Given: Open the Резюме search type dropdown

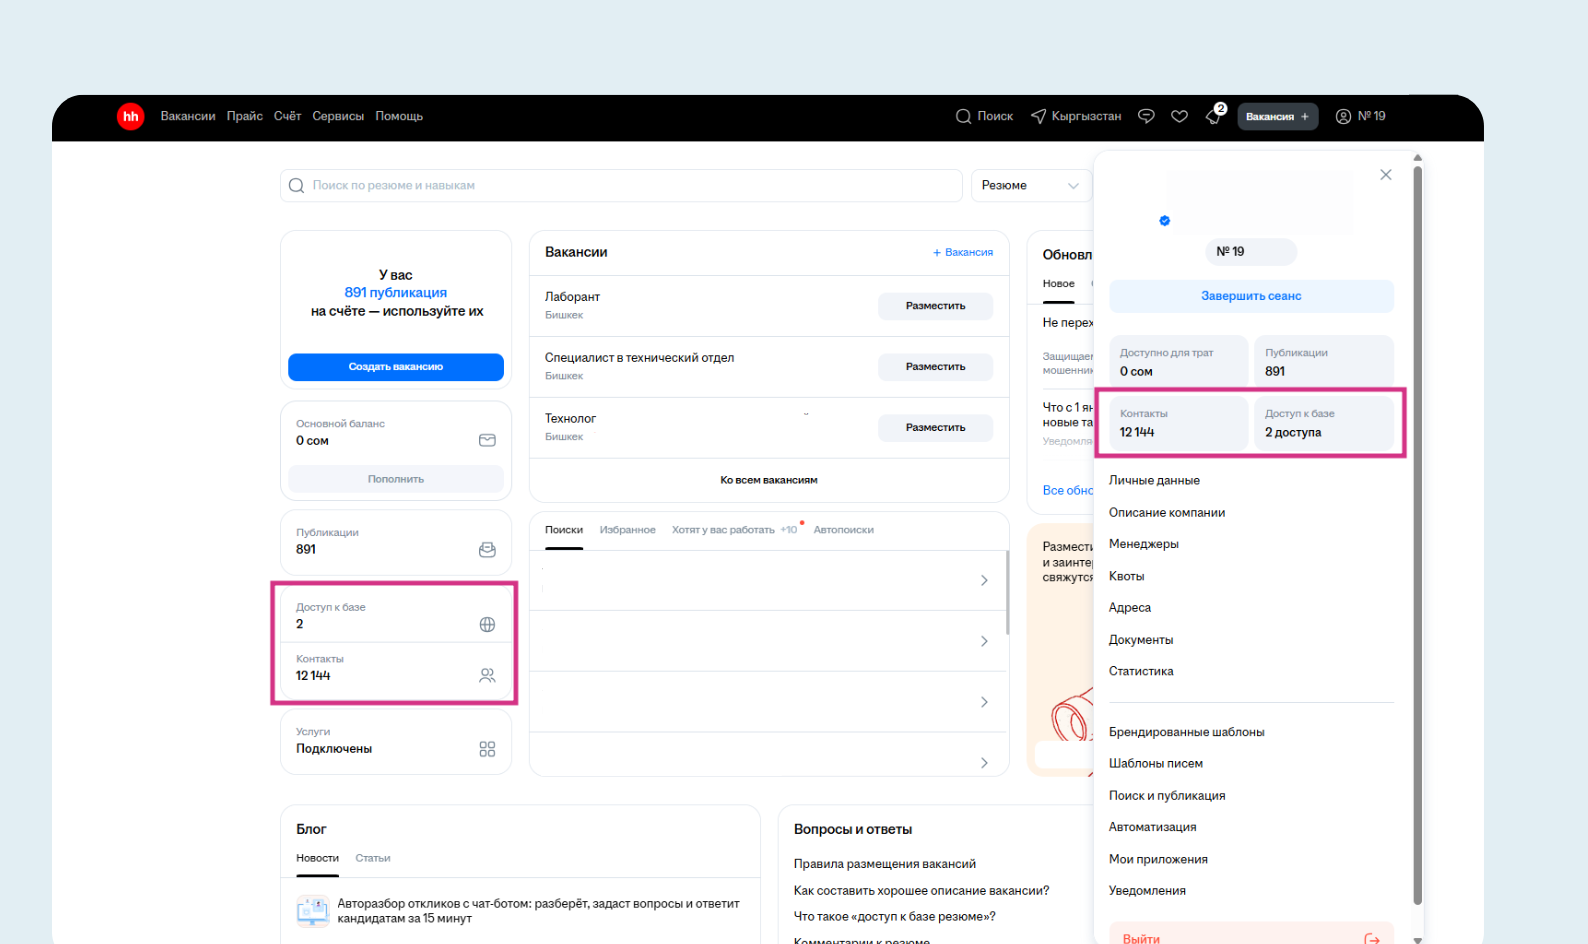Looking at the screenshot, I should (1031, 185).
